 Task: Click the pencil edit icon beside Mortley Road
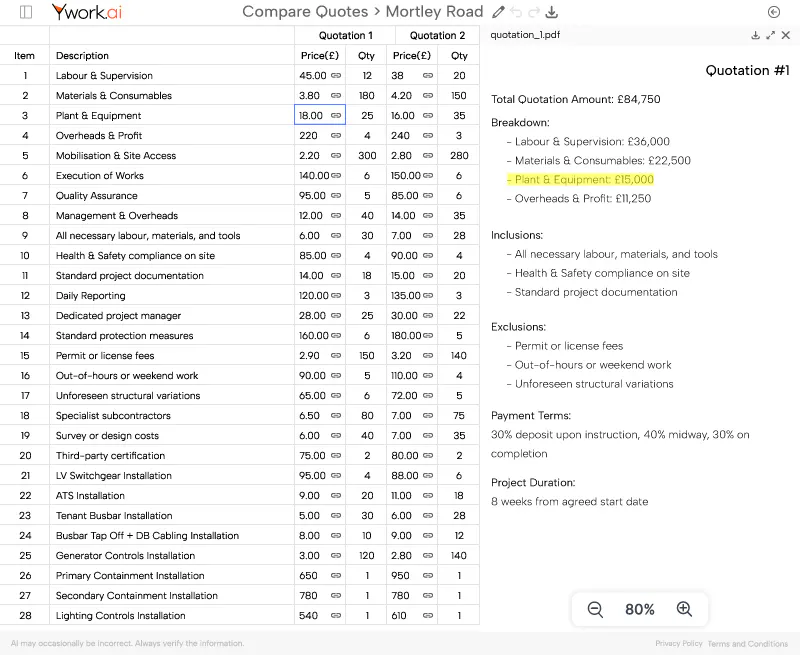(x=498, y=12)
